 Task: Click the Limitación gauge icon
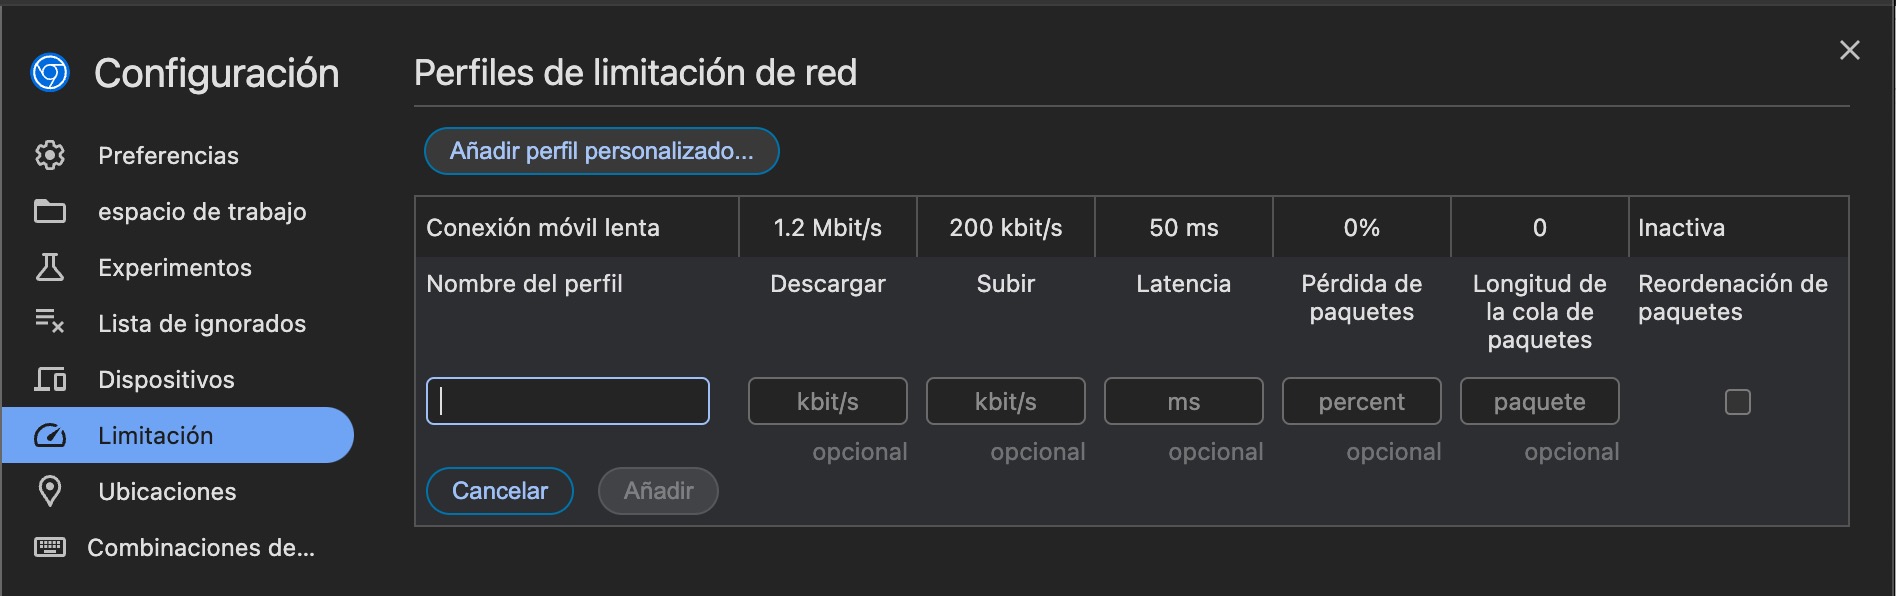click(50, 435)
